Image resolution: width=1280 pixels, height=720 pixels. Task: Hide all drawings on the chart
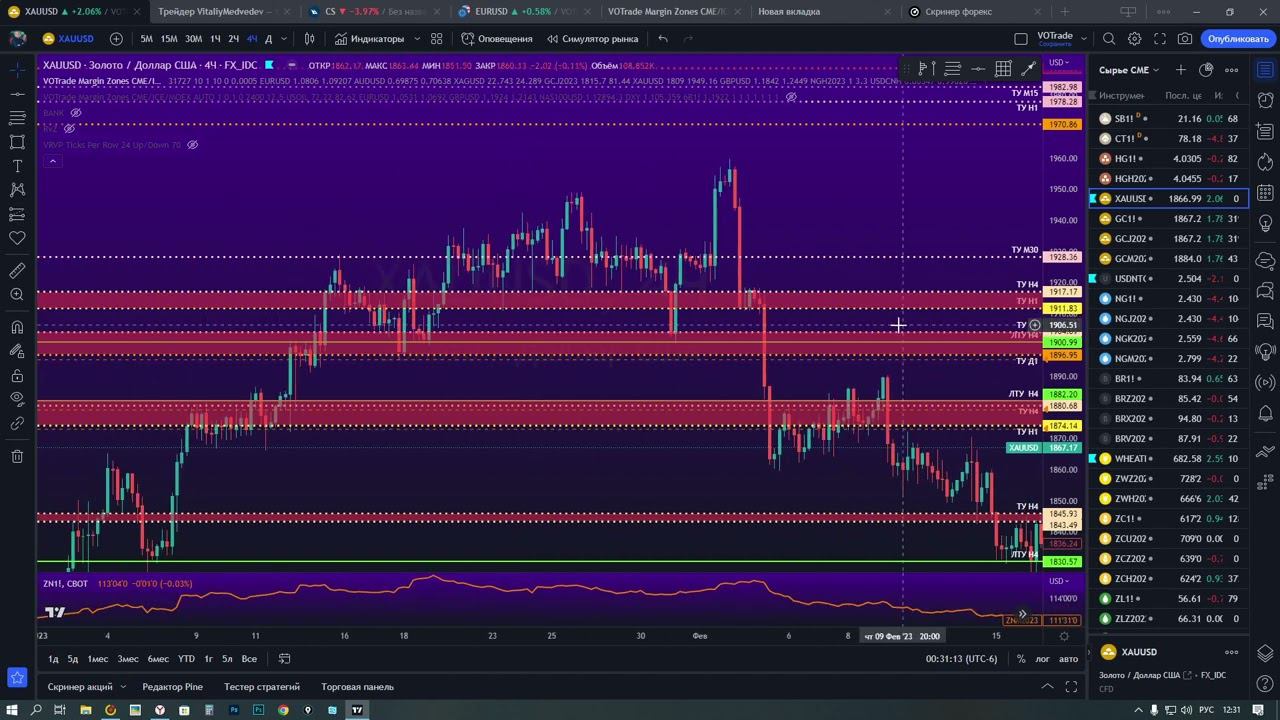(x=17, y=400)
